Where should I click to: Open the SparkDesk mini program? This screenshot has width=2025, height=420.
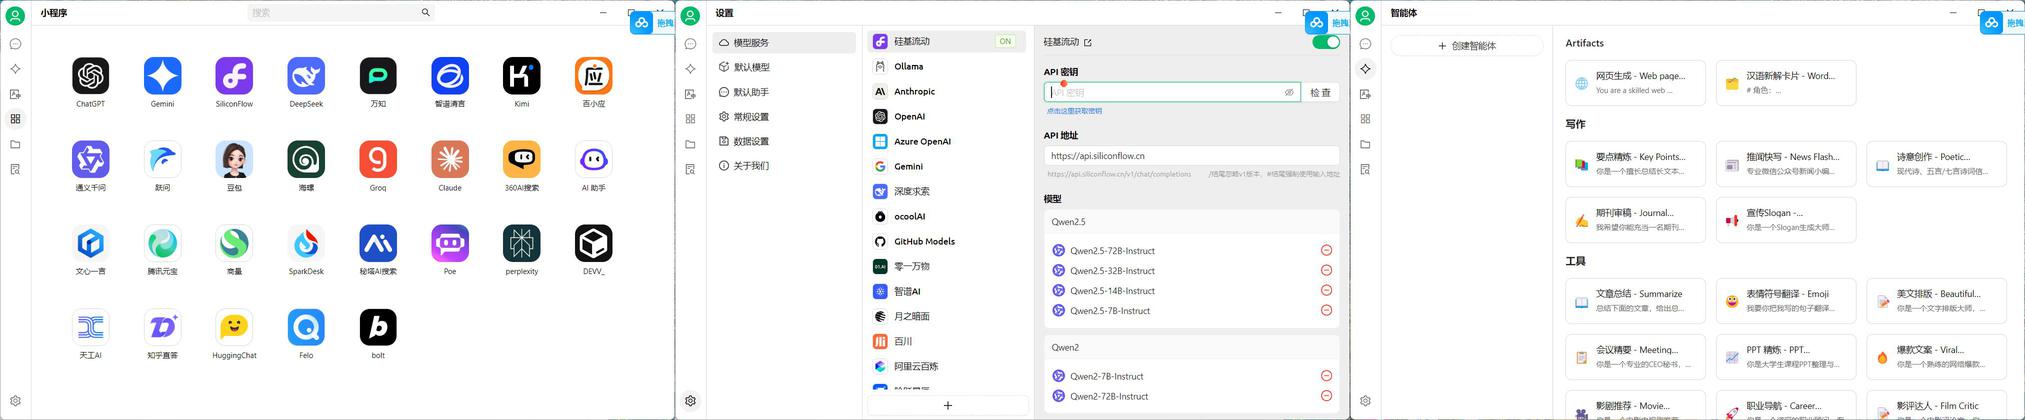pos(306,244)
